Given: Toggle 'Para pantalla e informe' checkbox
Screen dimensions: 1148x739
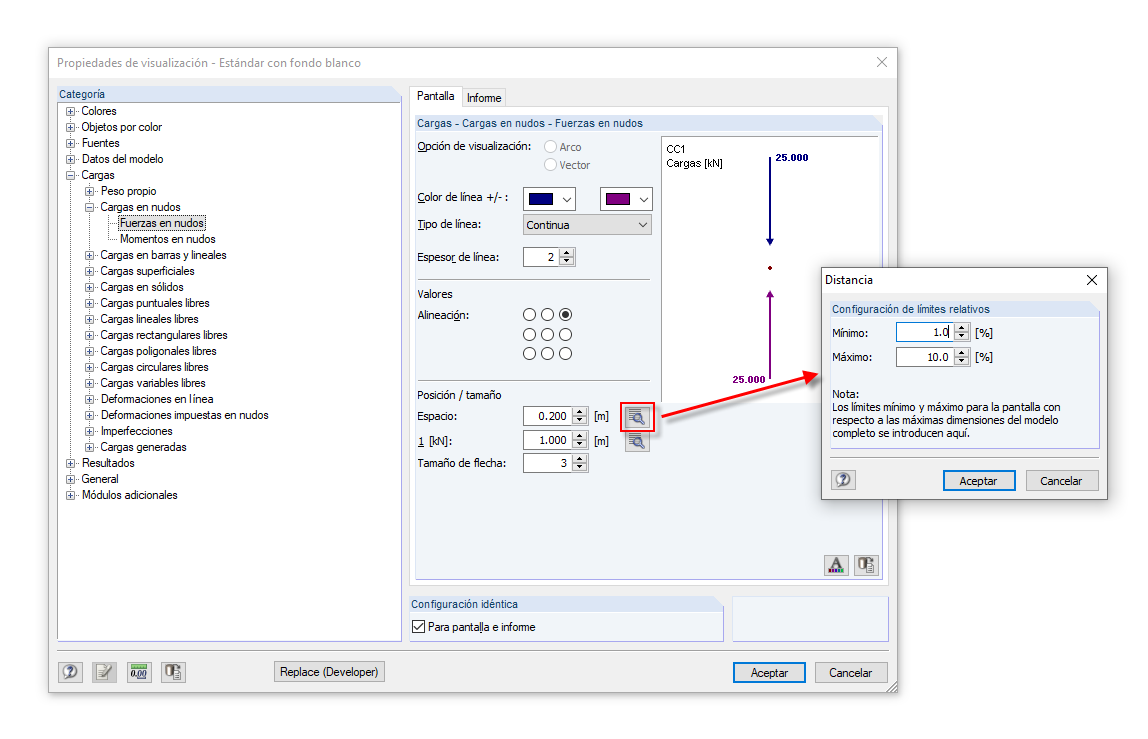Looking at the screenshot, I should (419, 627).
